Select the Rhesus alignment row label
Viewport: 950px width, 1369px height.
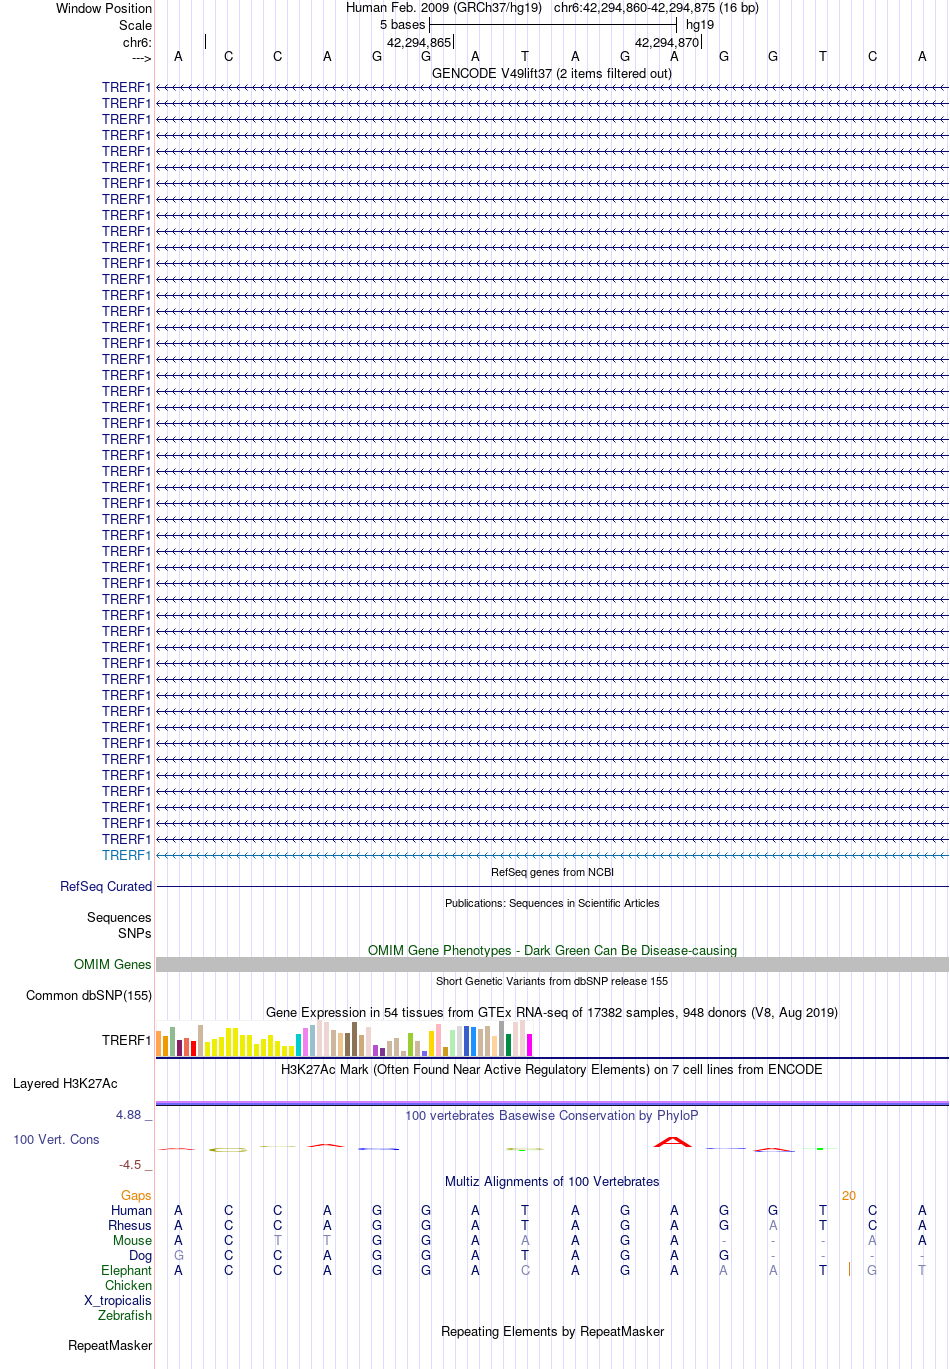point(130,1225)
